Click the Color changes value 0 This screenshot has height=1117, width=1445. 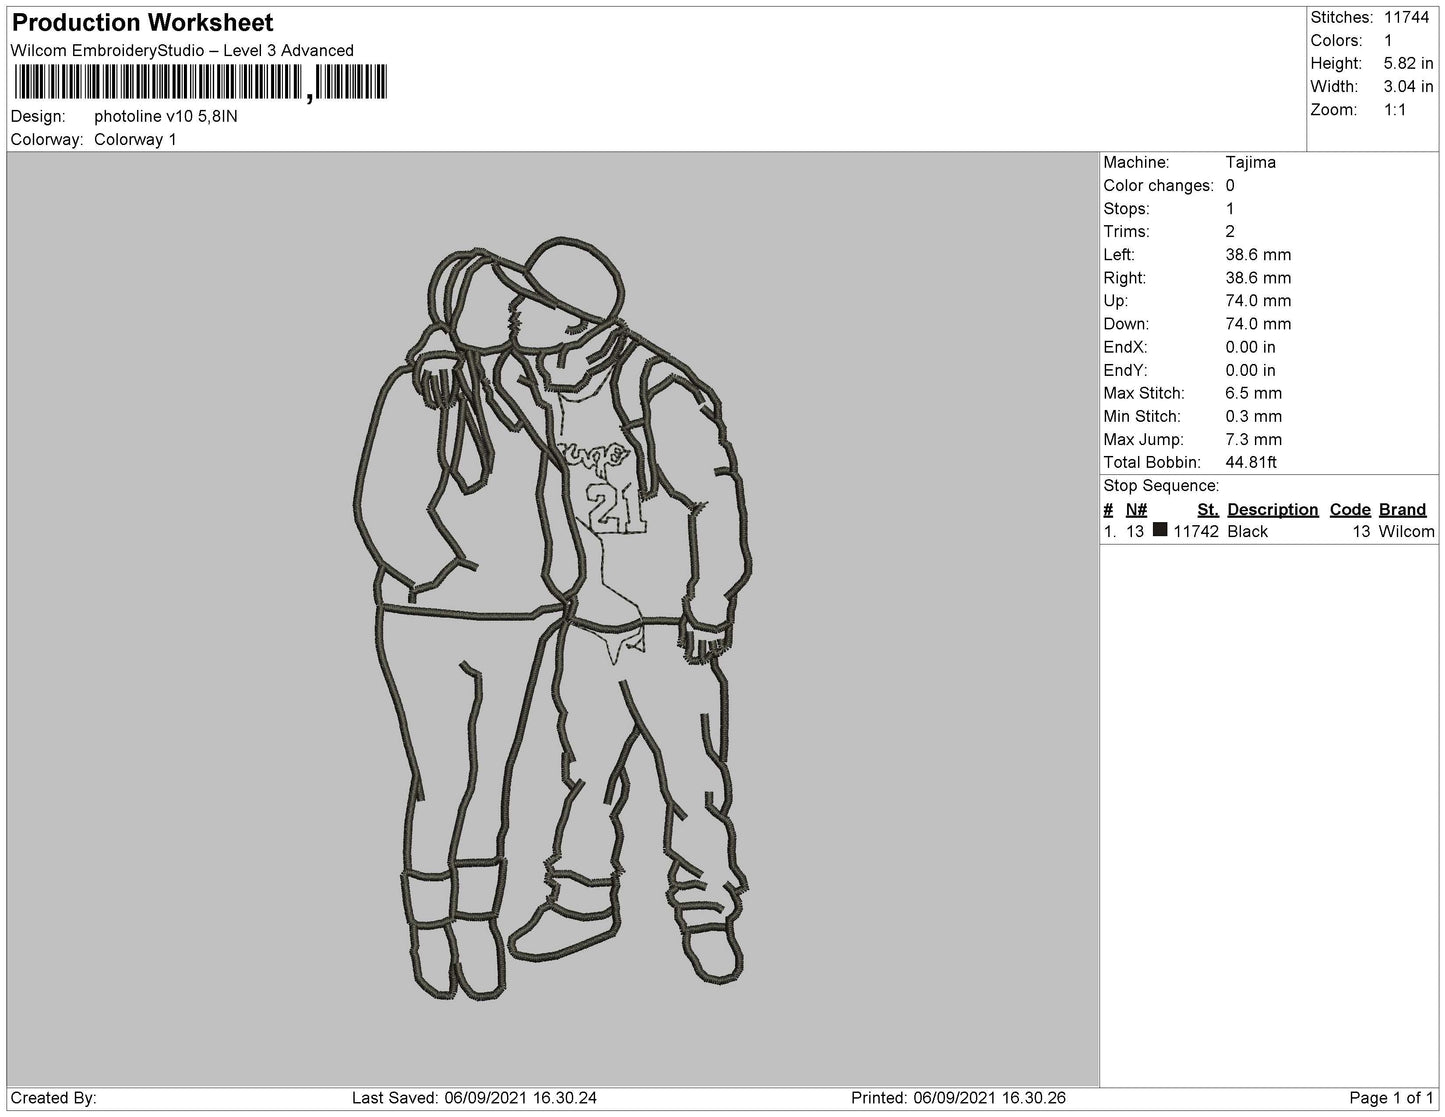(x=1230, y=185)
